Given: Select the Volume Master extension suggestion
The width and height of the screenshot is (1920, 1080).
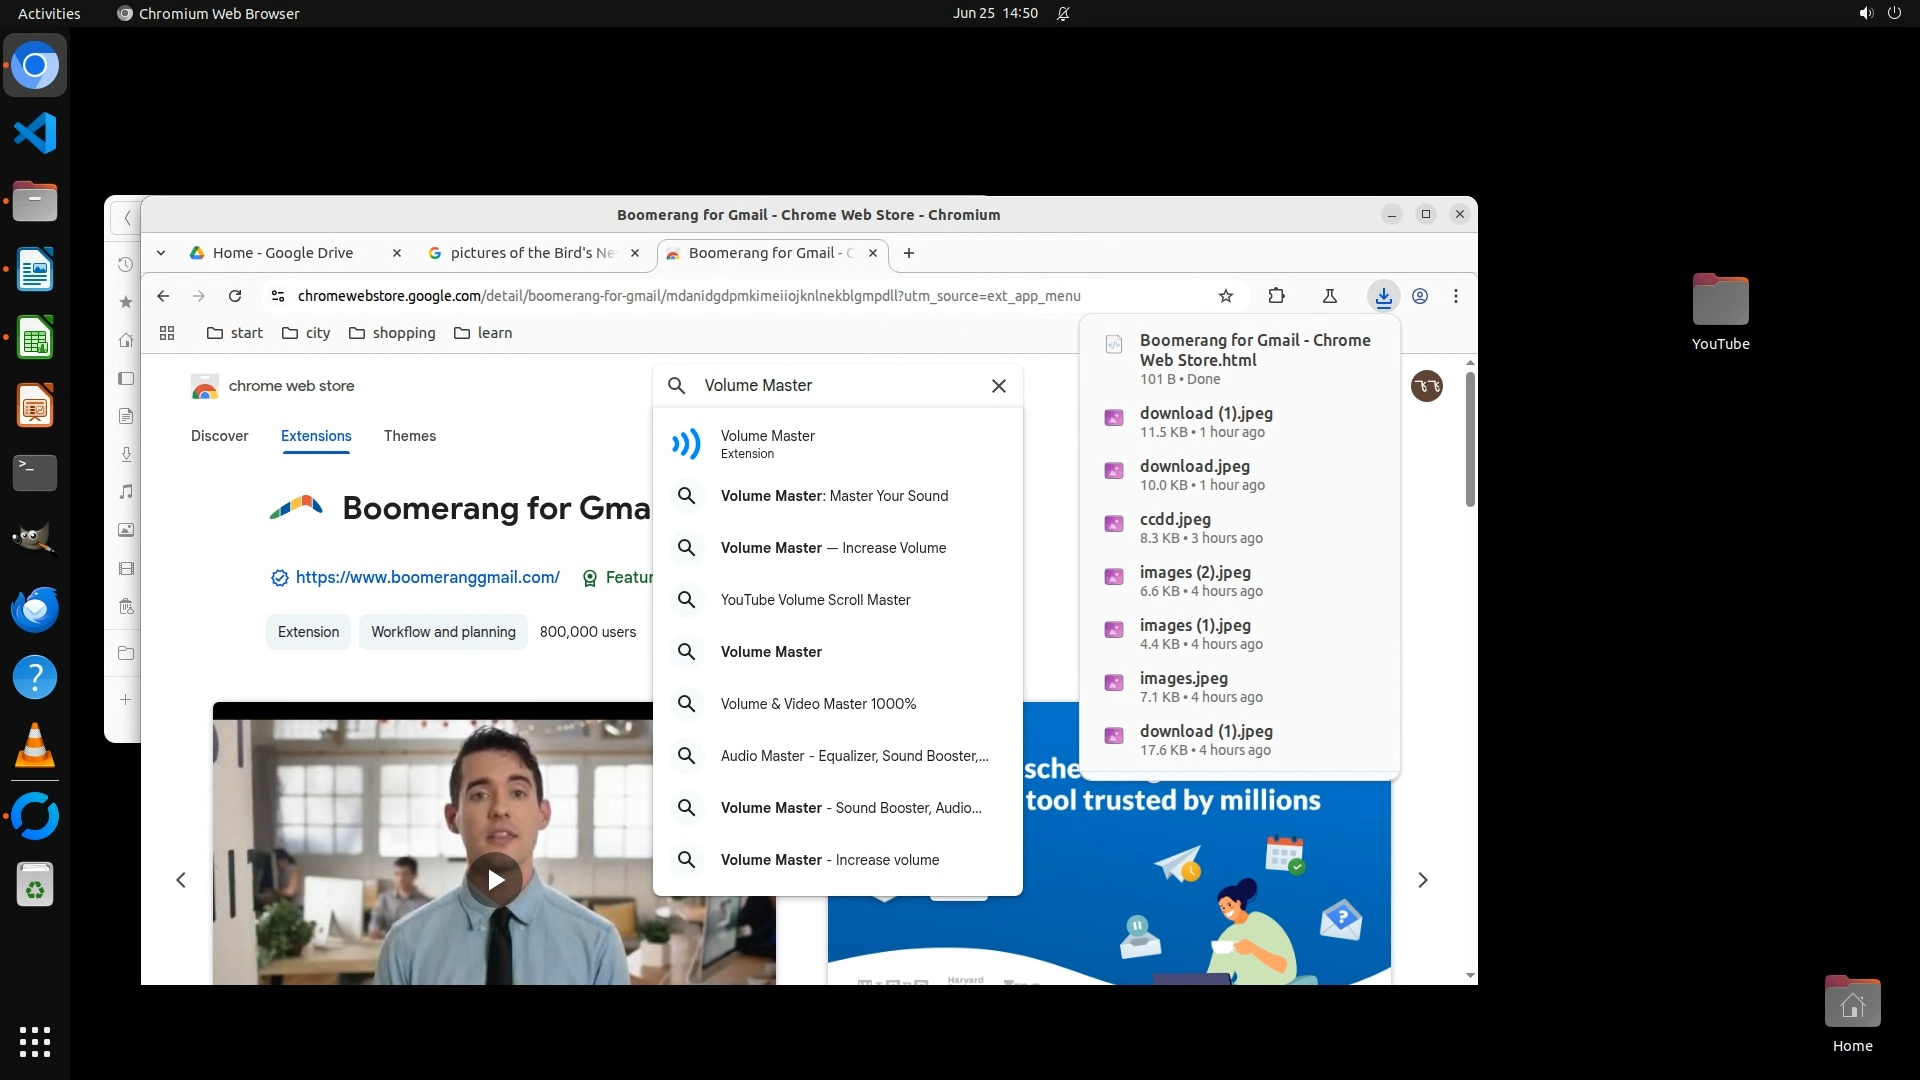Looking at the screenshot, I should click(x=768, y=444).
